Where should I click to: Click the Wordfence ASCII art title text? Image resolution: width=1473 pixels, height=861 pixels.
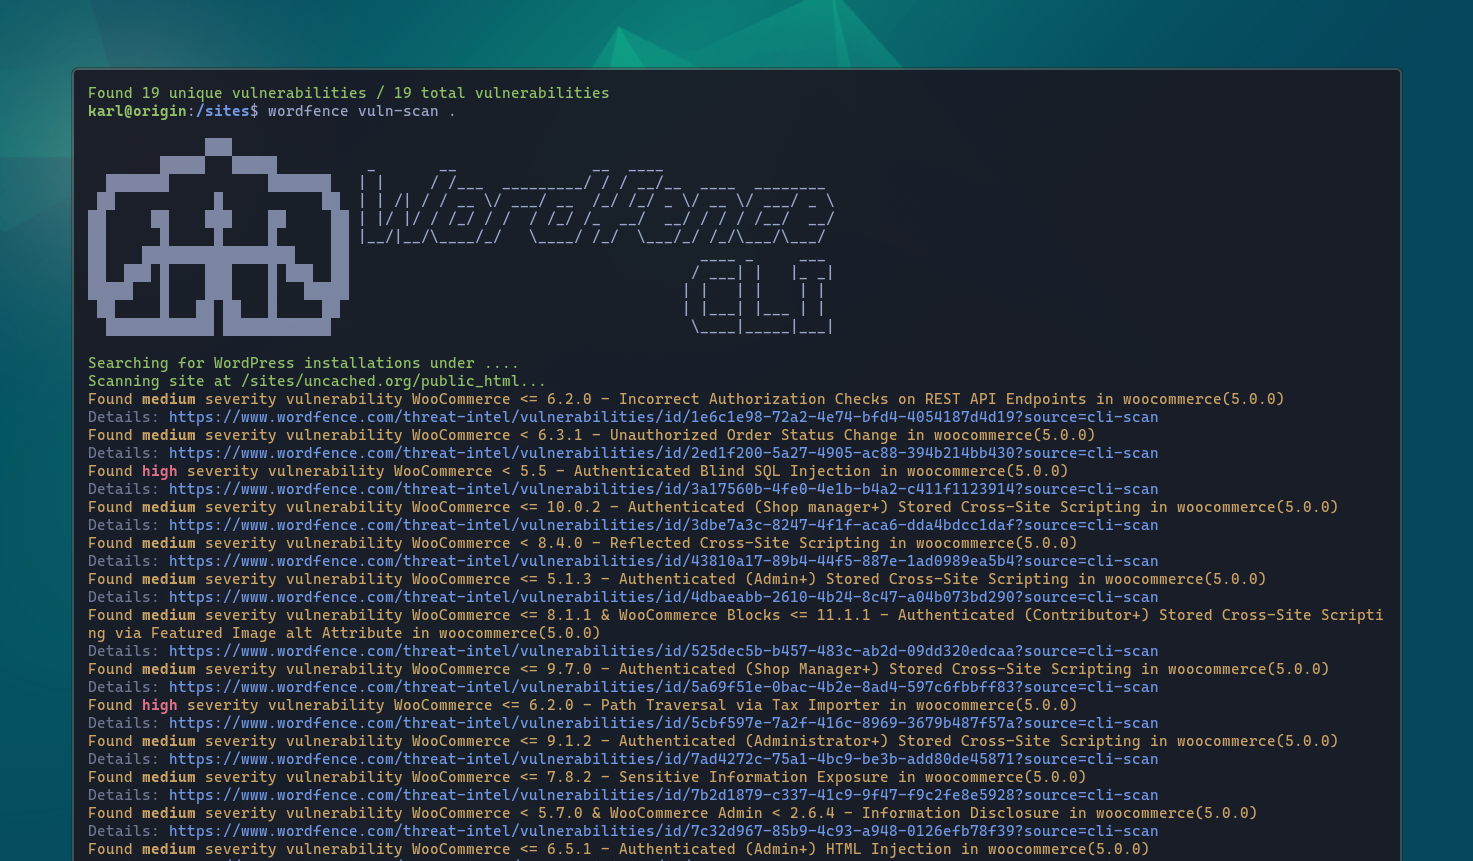point(596,206)
